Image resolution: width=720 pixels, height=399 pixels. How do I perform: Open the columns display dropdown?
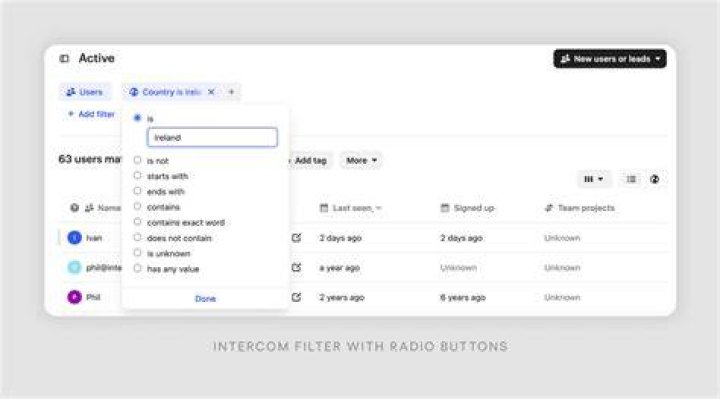pyautogui.click(x=594, y=179)
